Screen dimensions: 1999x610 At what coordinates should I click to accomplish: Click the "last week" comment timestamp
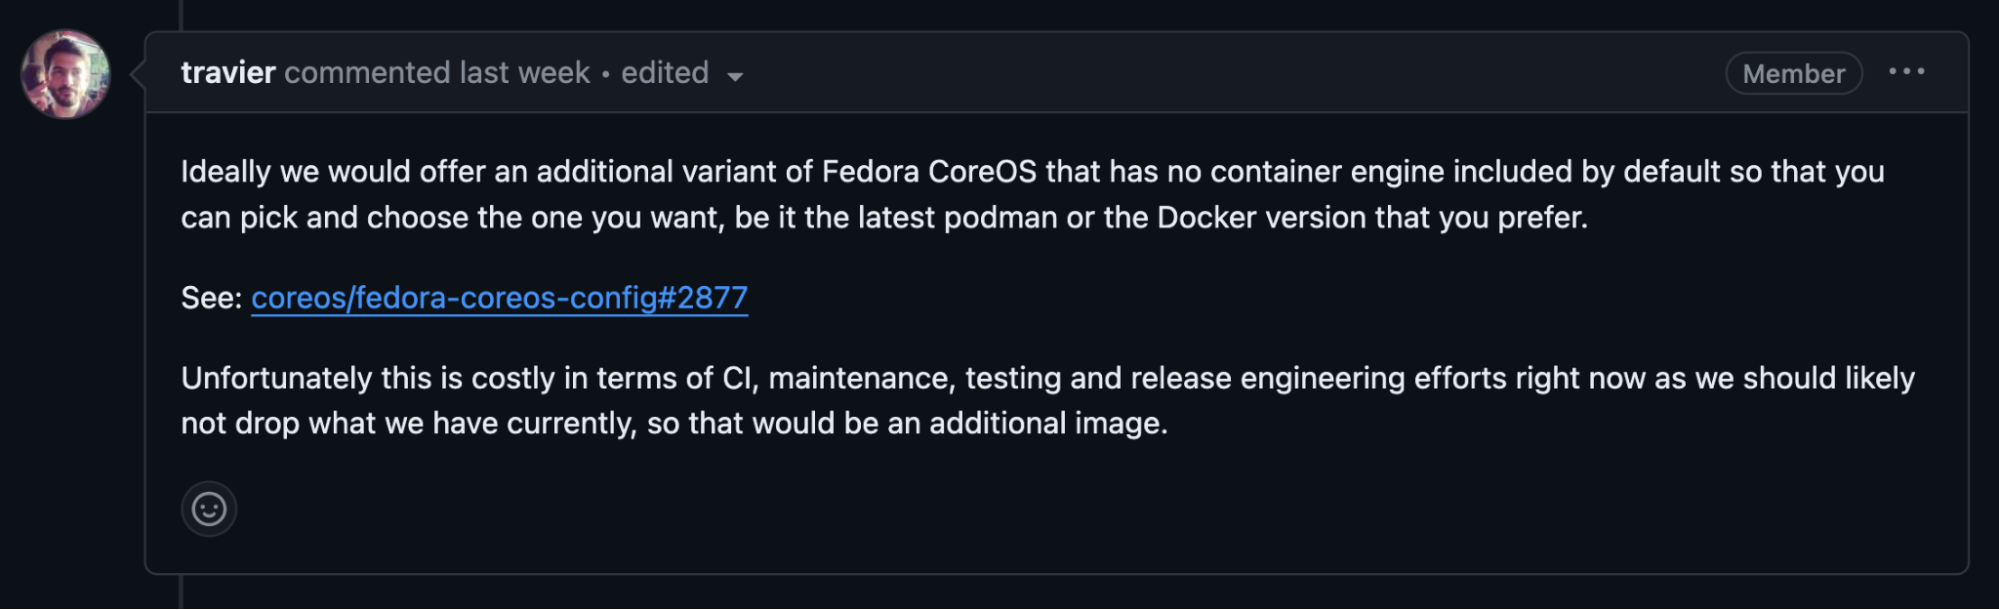[525, 73]
